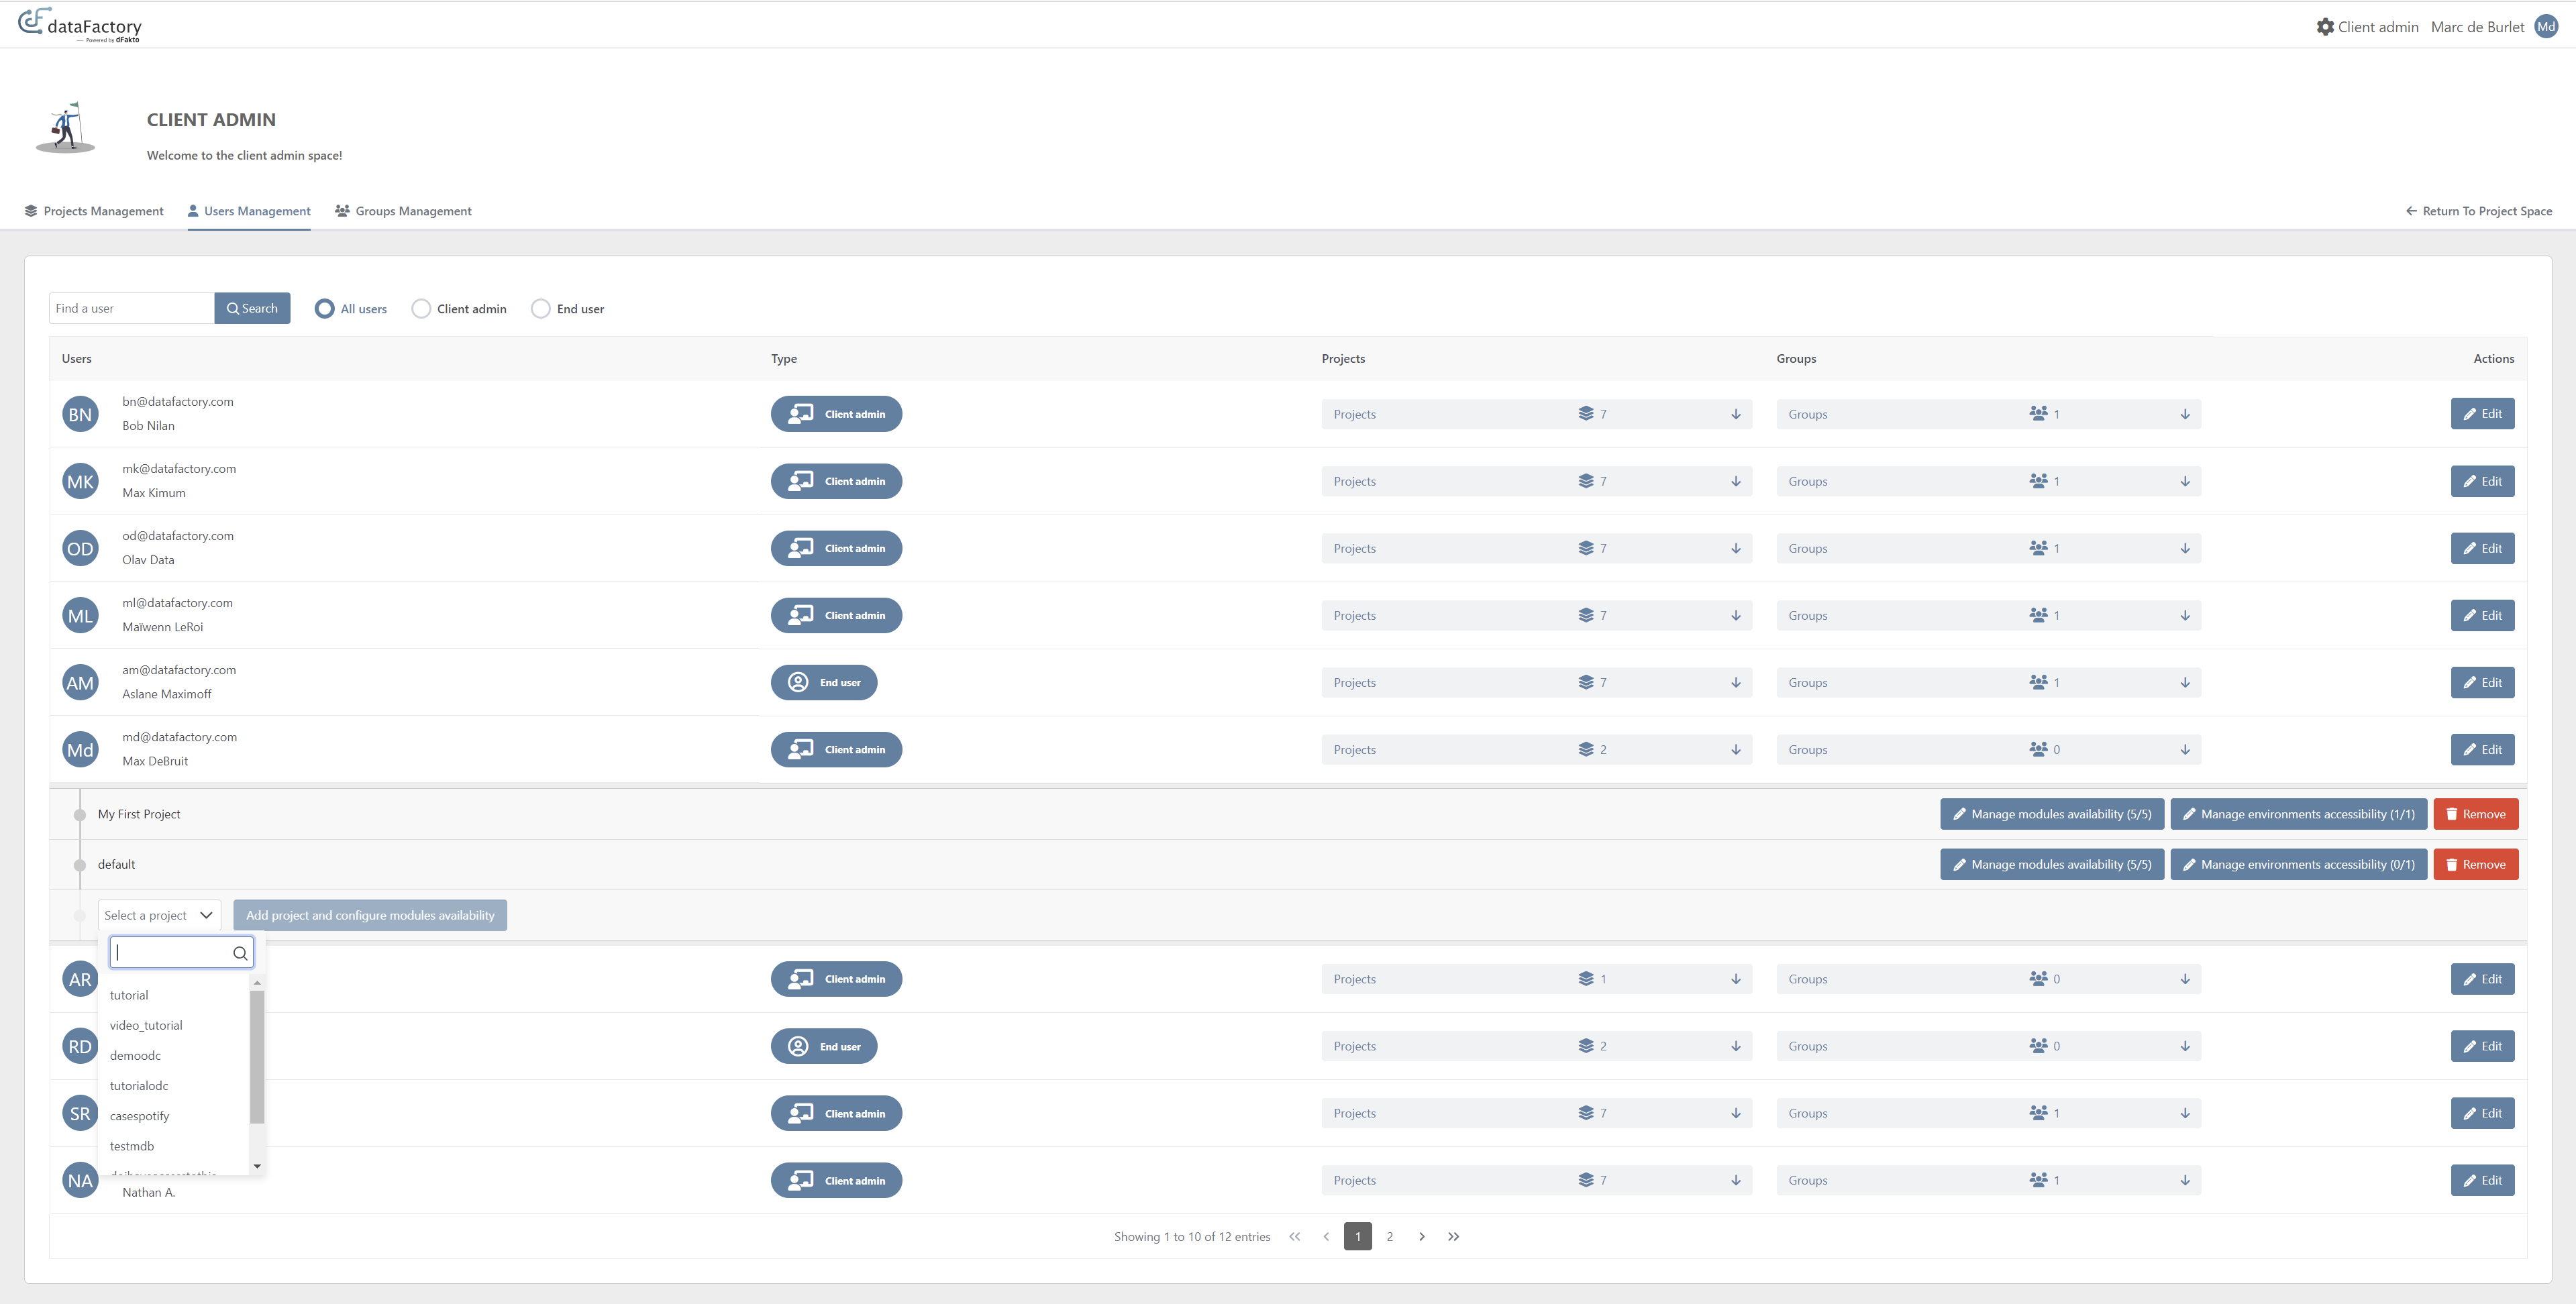Remove the My First Project entry
This screenshot has height=1304, width=2576.
coord(2475,814)
